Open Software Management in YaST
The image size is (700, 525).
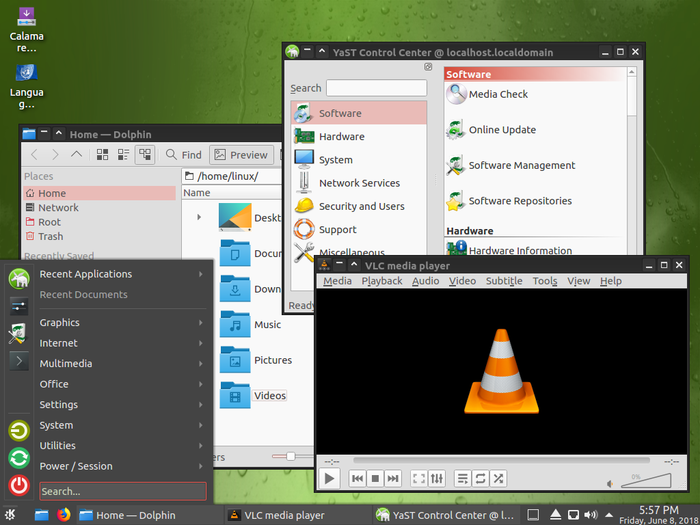pos(521,166)
